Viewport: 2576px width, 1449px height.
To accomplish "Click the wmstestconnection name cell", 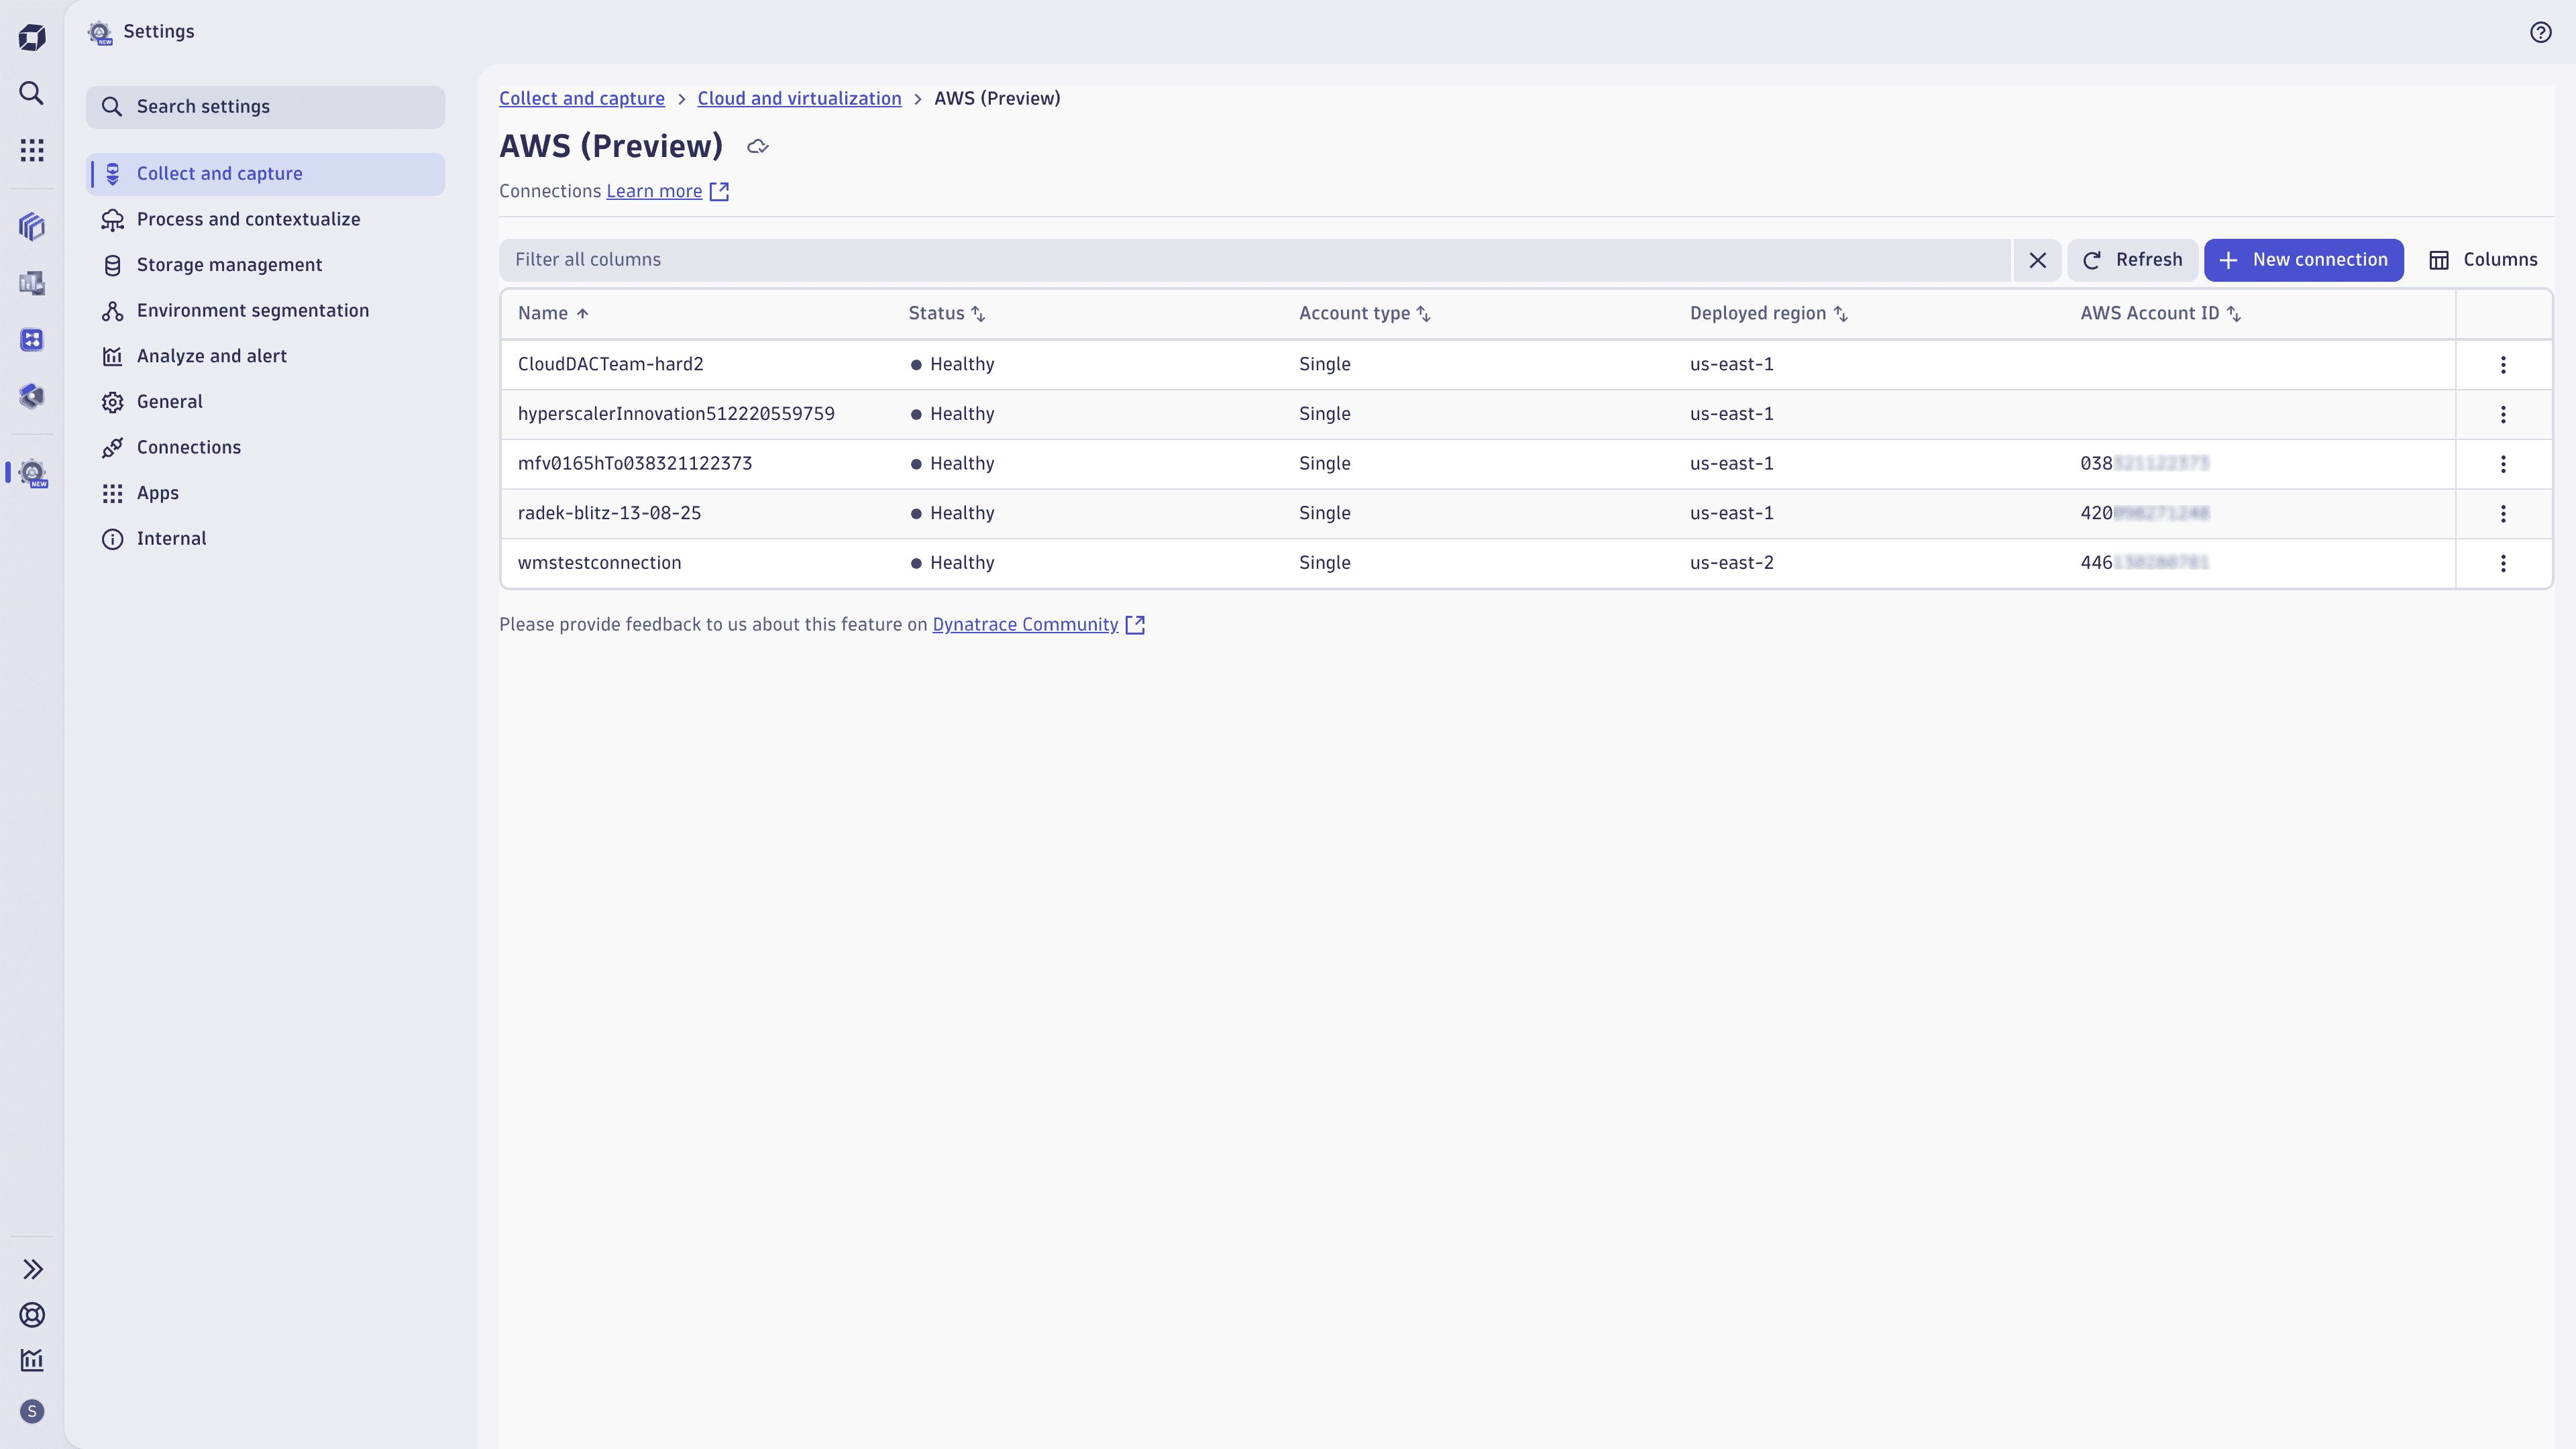I will tap(599, 563).
